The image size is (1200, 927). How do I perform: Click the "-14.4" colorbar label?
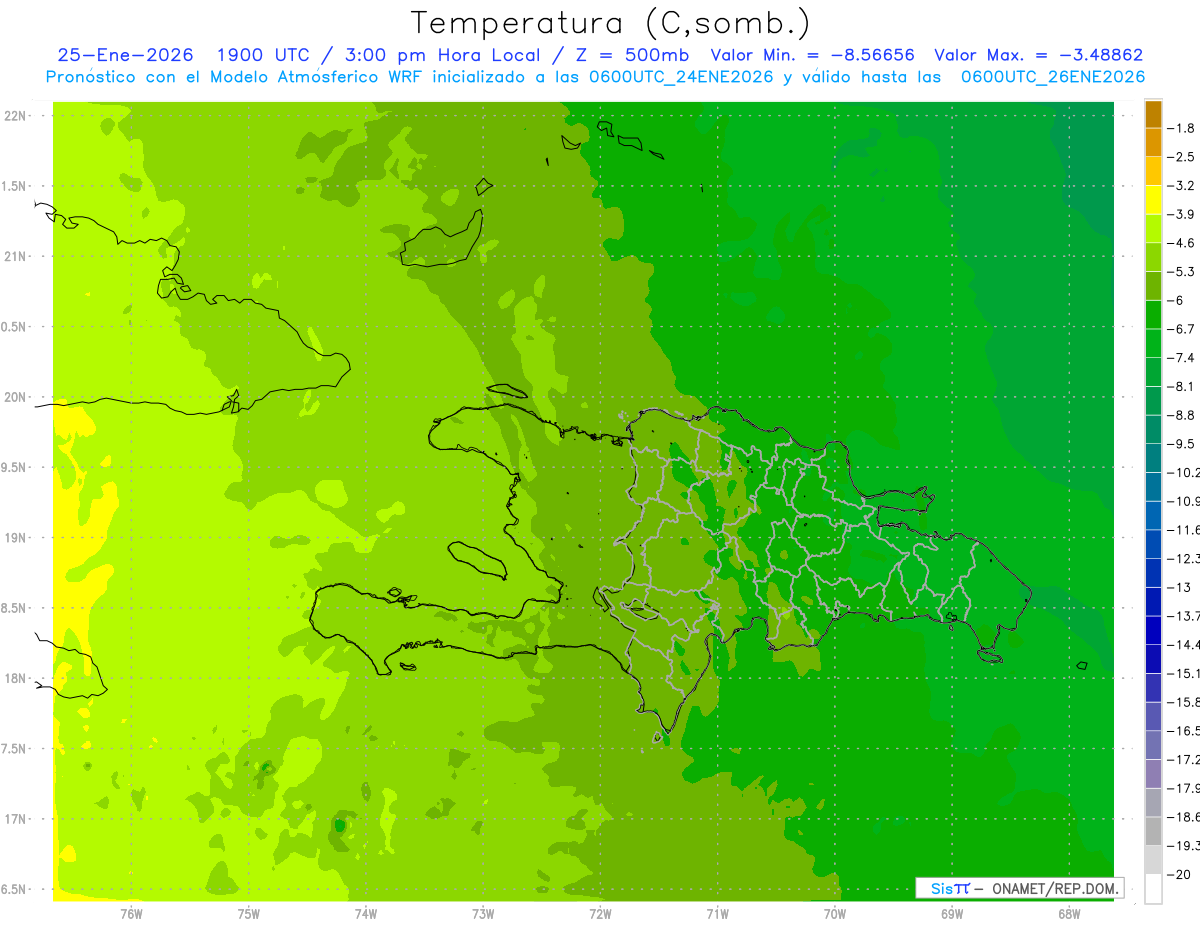1183,645
